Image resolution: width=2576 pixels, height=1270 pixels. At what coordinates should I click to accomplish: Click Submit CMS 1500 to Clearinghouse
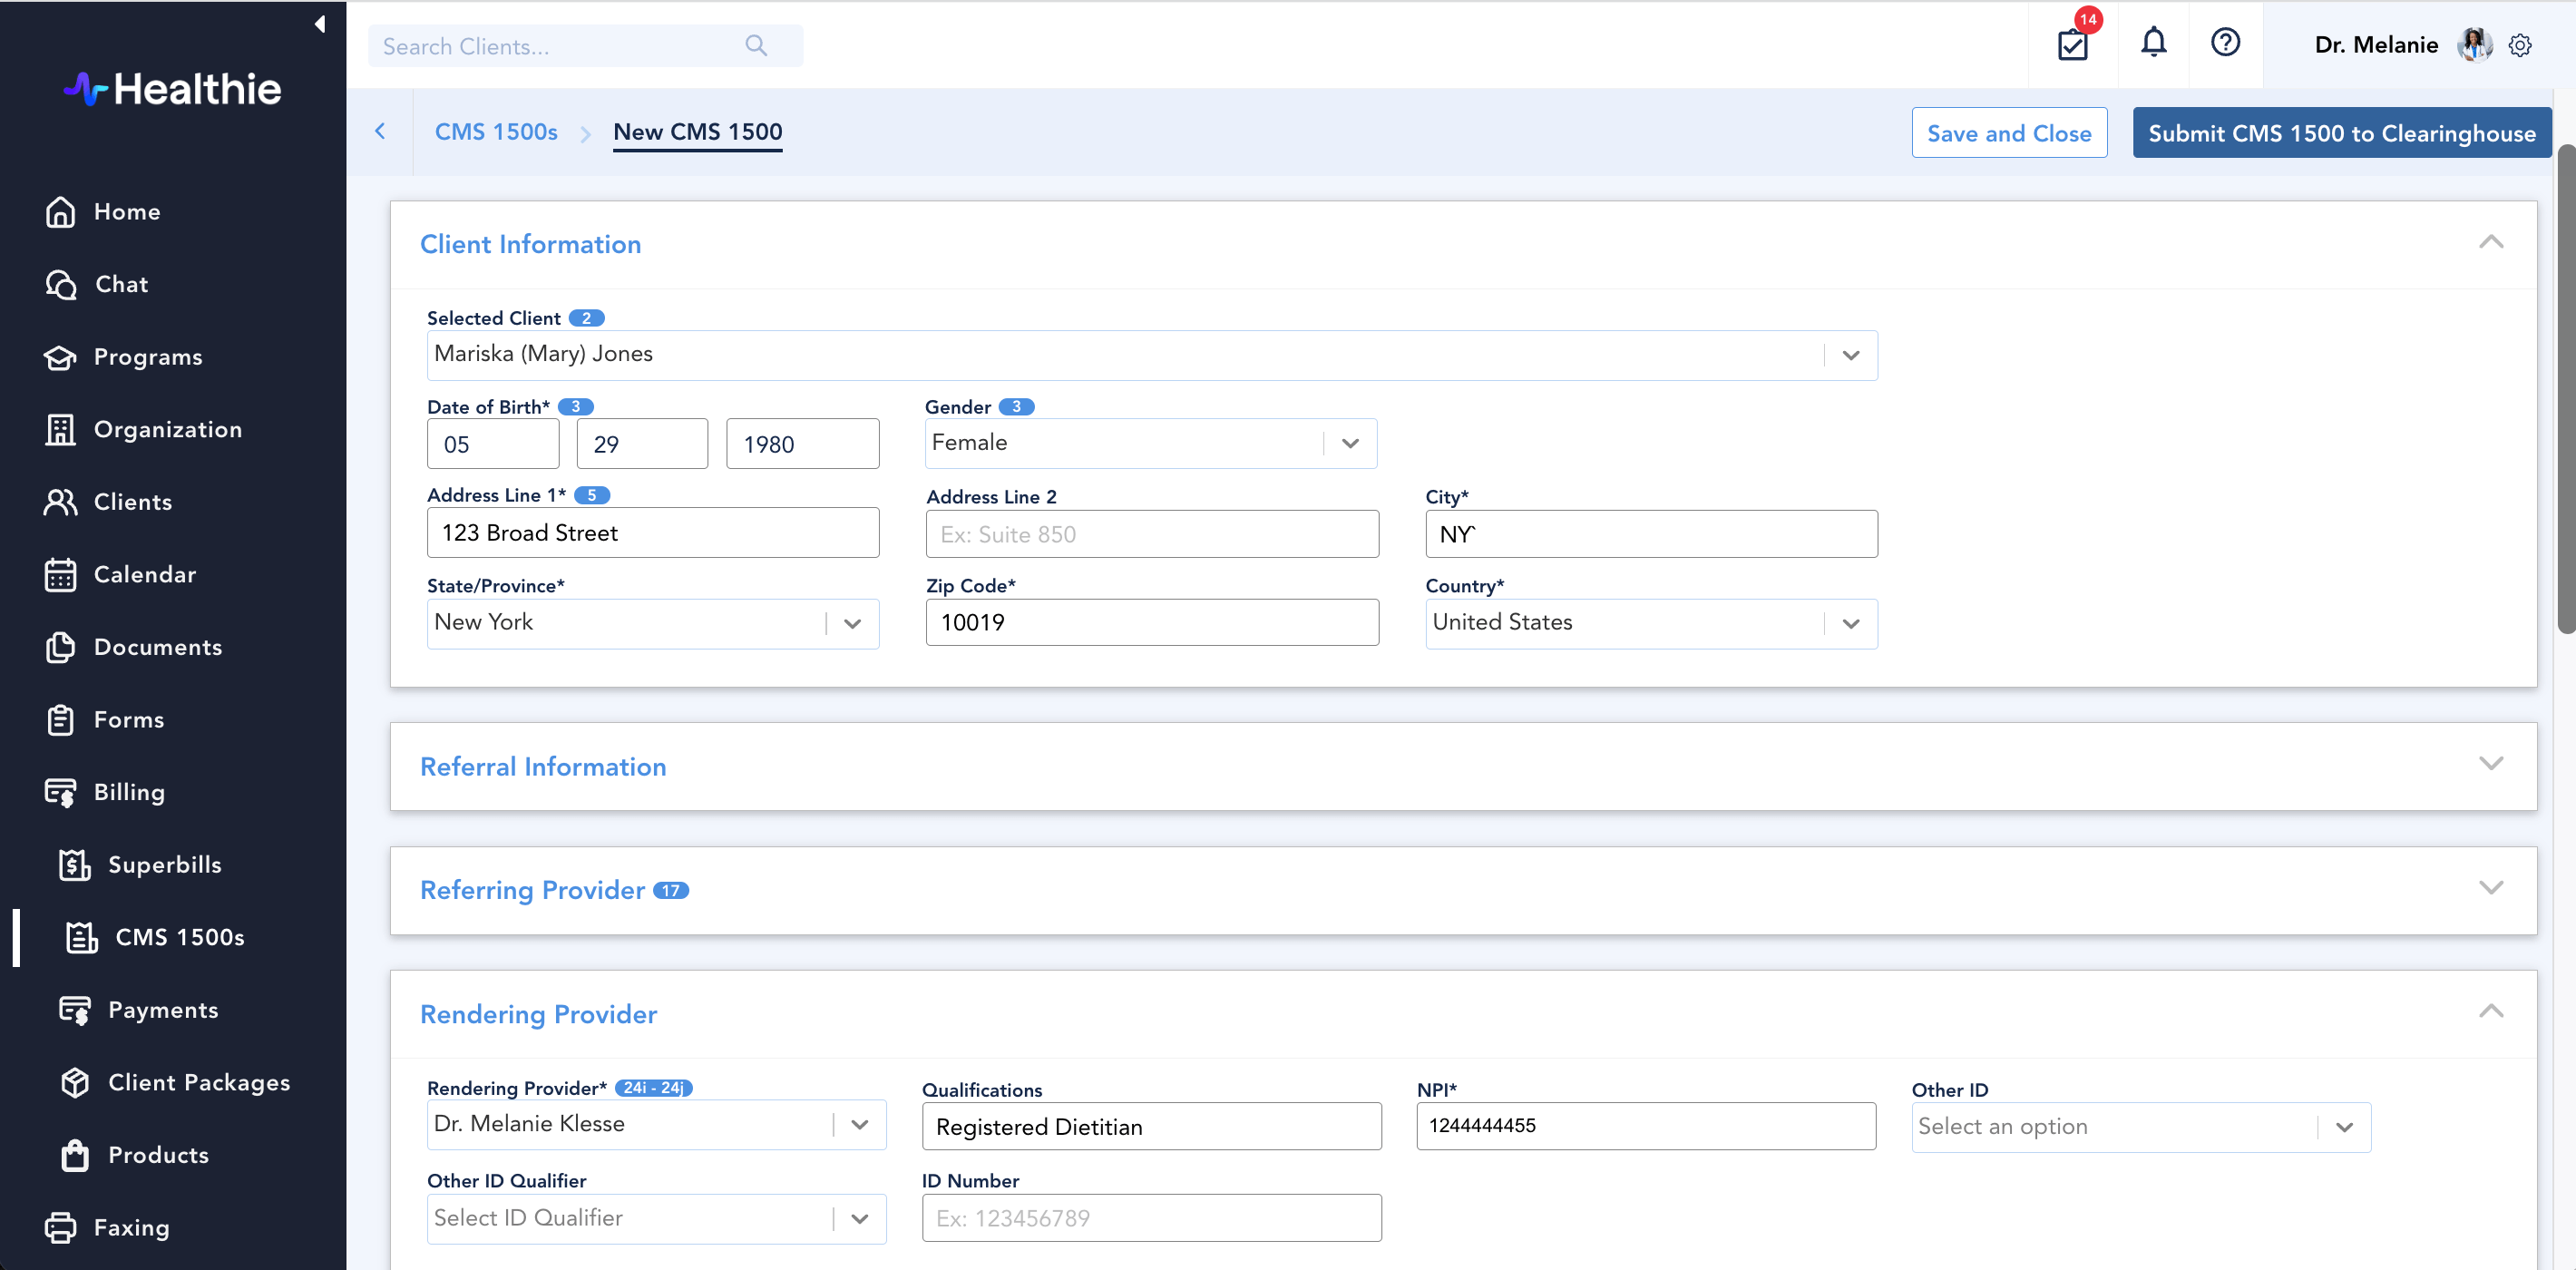point(2341,132)
